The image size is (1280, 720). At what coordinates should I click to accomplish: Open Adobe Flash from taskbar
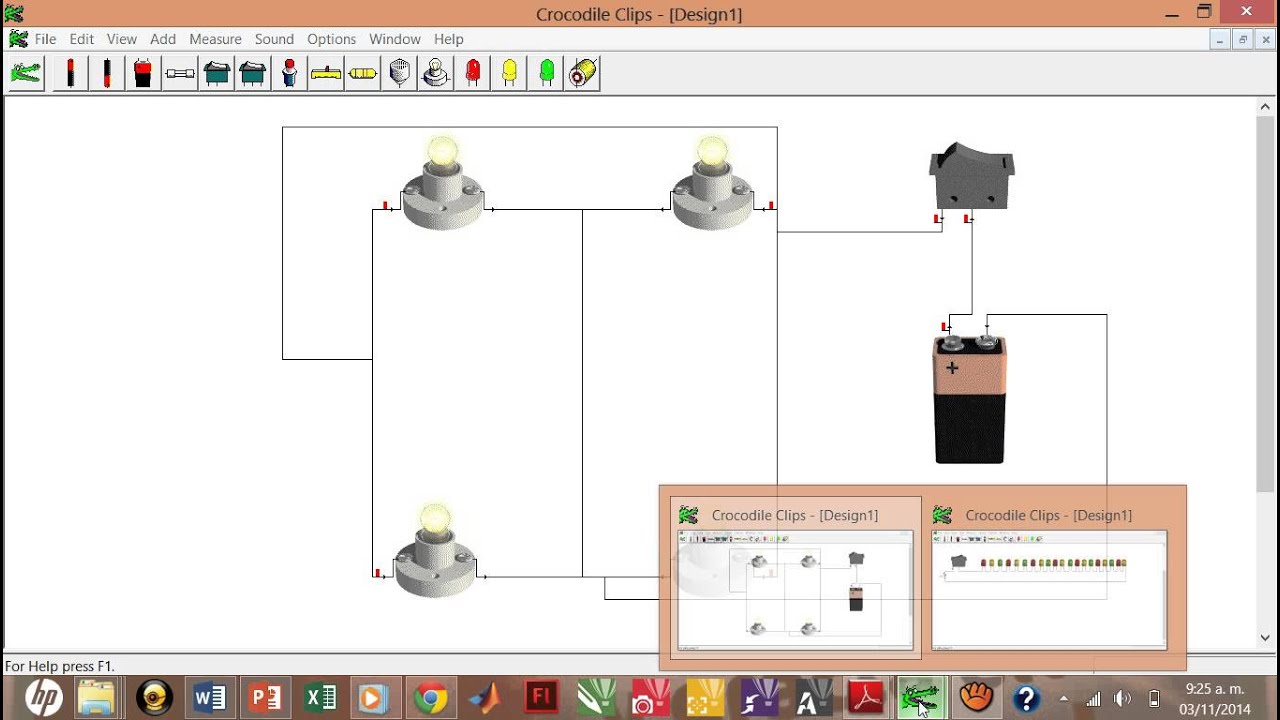[x=541, y=697]
